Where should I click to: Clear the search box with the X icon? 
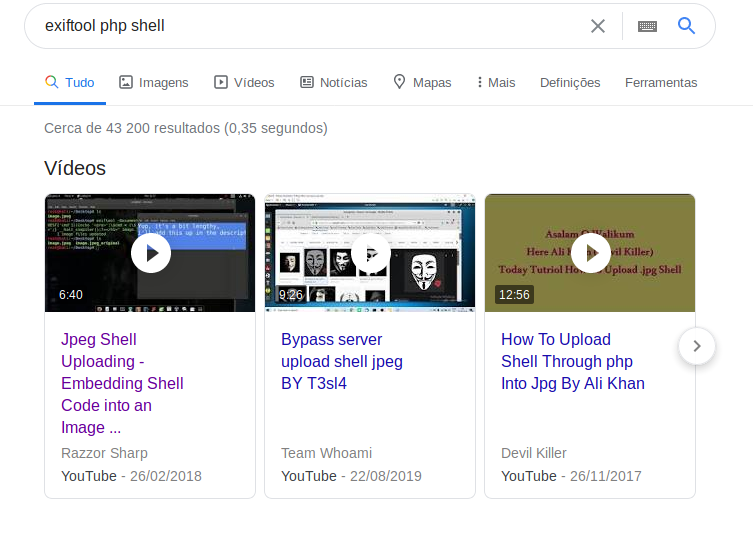pyautogui.click(x=597, y=26)
